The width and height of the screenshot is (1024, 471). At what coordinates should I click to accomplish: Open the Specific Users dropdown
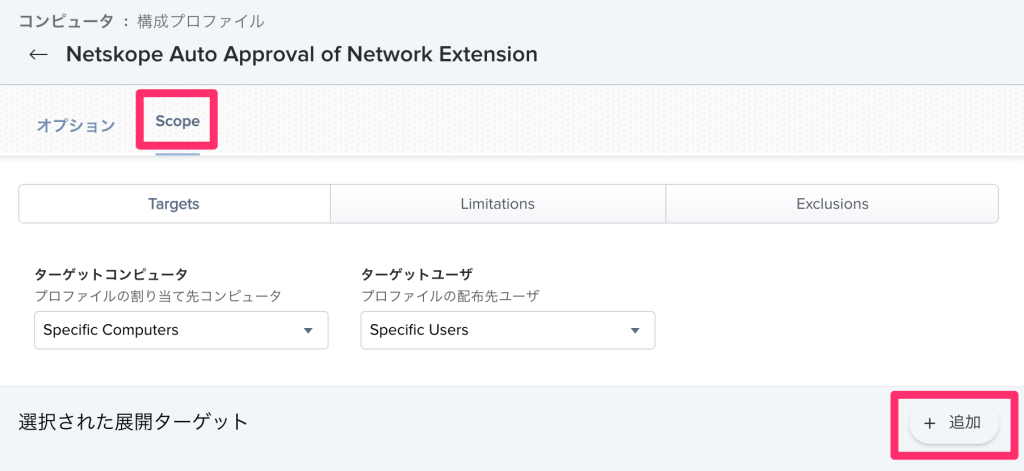pos(507,330)
